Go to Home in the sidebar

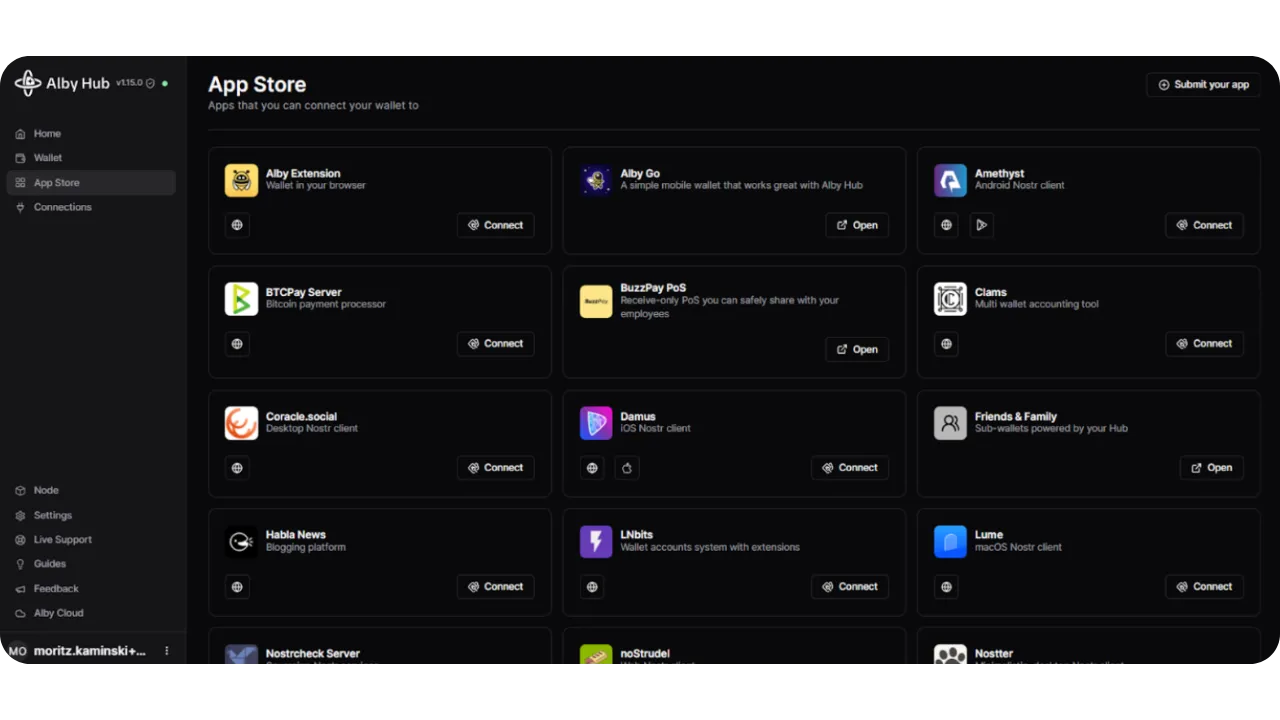click(x=47, y=134)
